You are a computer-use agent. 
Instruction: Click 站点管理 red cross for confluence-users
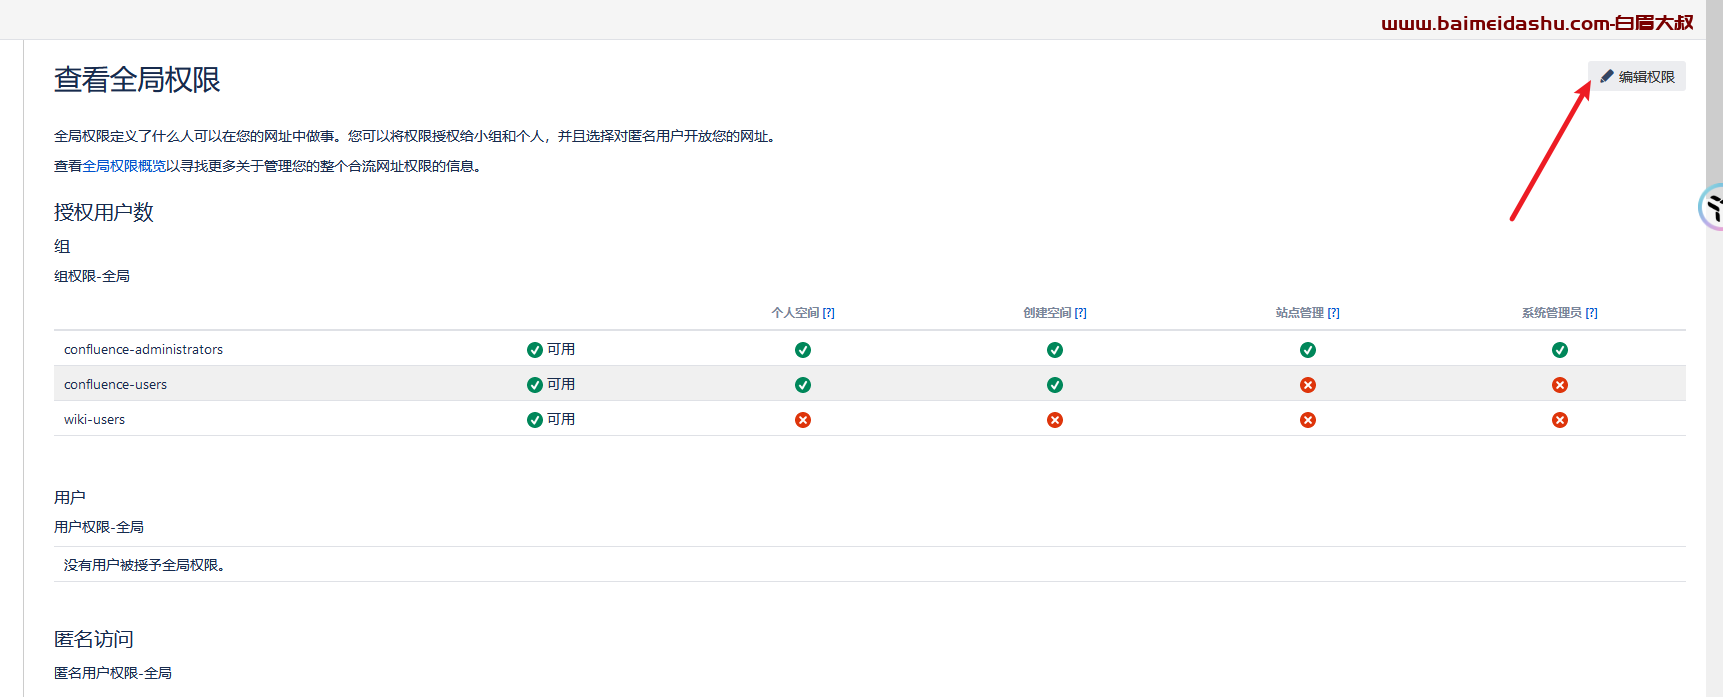1308,385
